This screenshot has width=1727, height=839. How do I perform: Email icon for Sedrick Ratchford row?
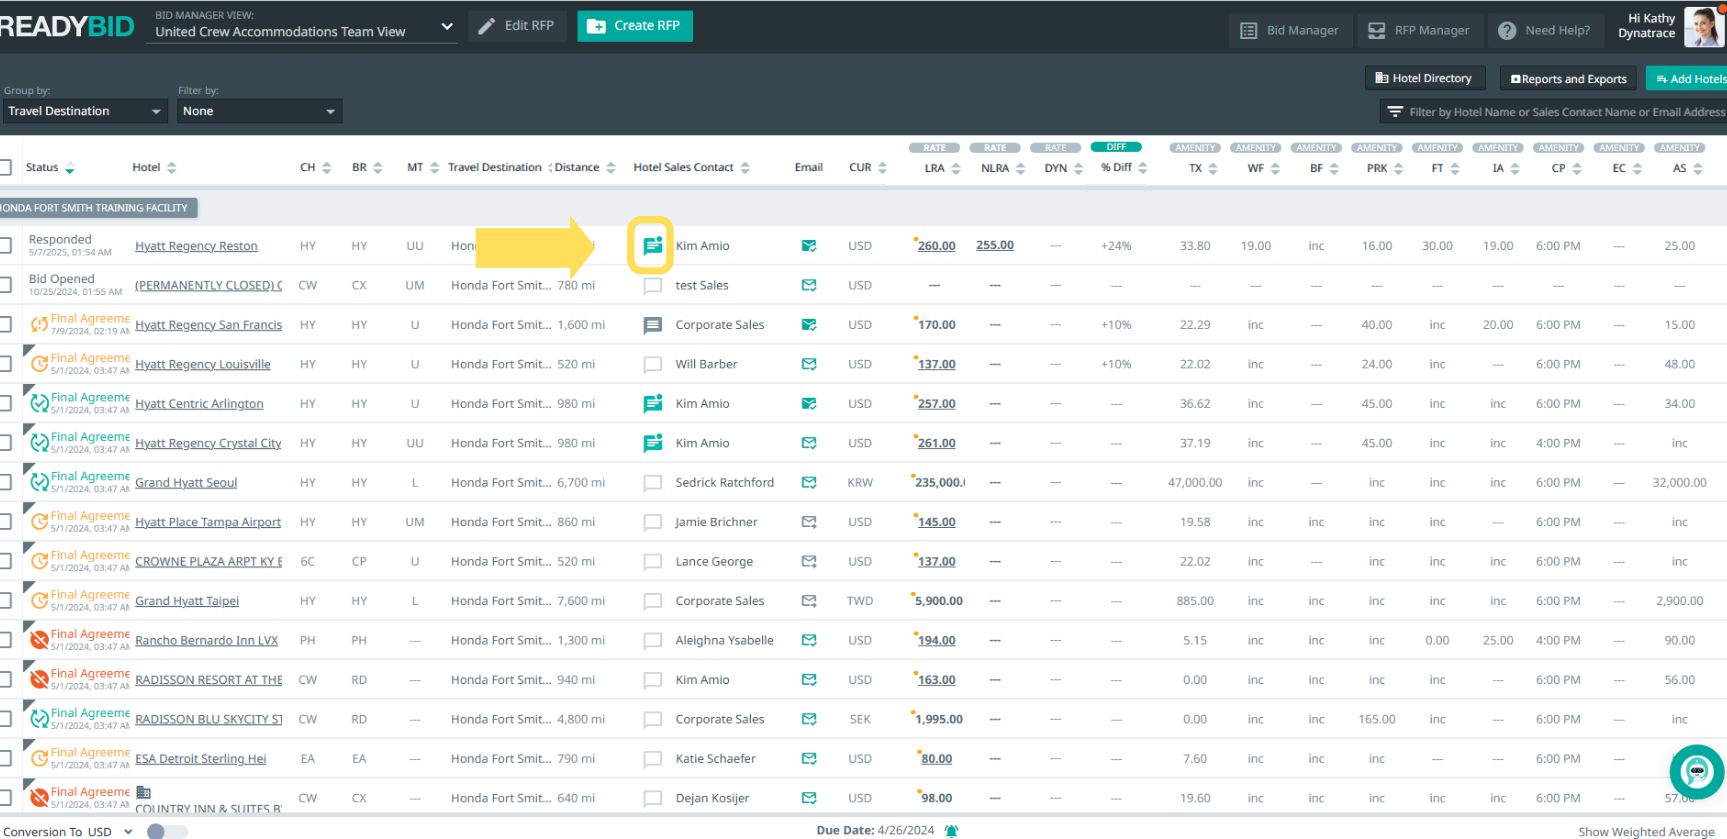[809, 483]
